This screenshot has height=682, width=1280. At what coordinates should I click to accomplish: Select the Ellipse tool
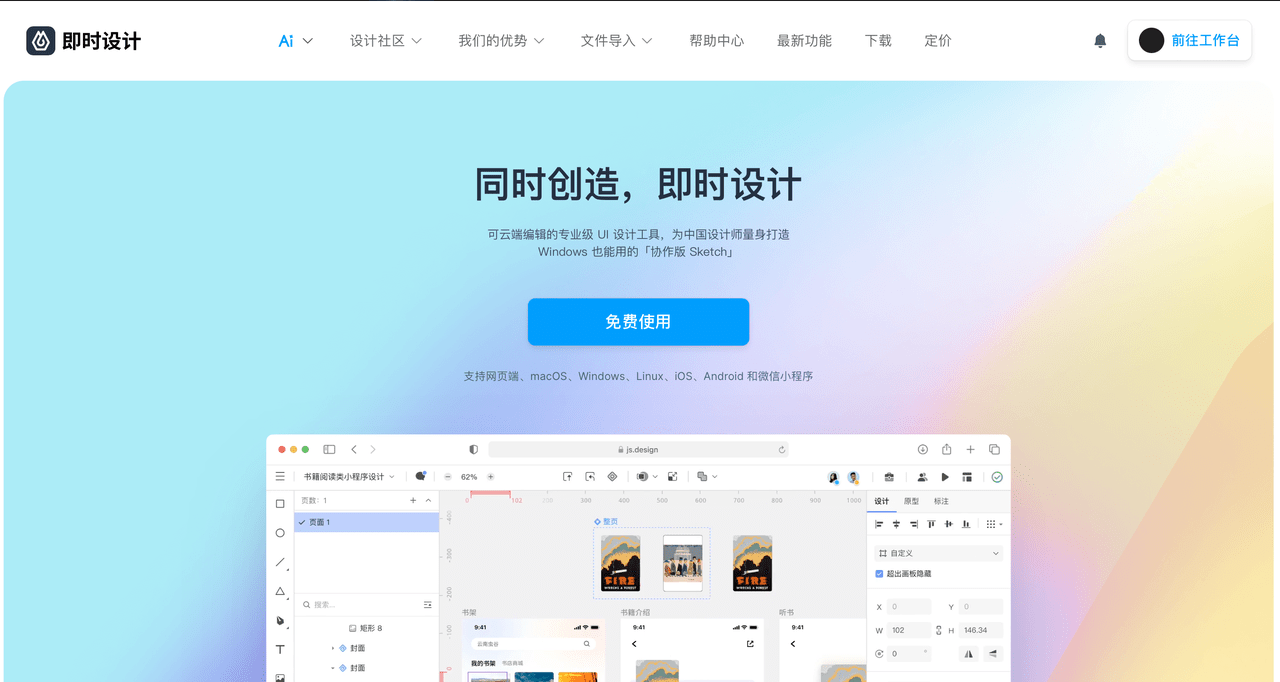(x=280, y=533)
